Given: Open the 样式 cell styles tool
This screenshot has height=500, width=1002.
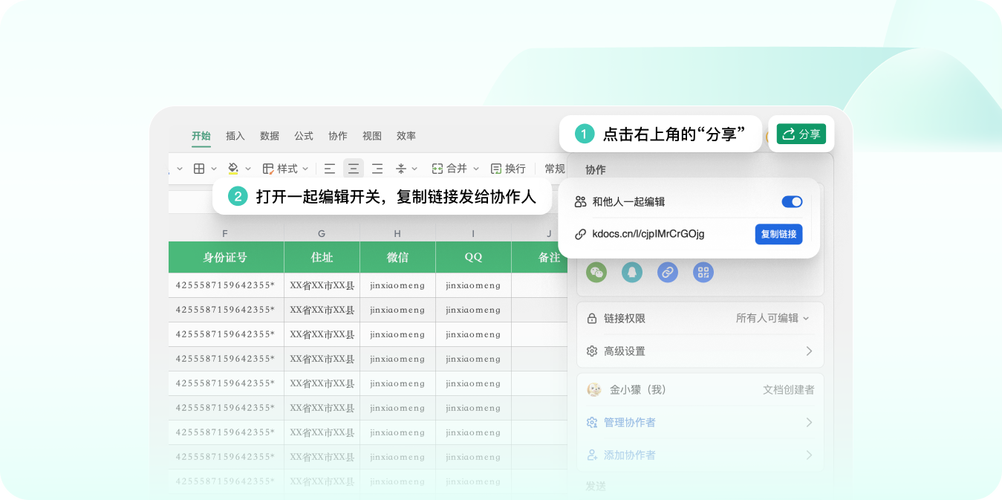Looking at the screenshot, I should click(x=281, y=169).
